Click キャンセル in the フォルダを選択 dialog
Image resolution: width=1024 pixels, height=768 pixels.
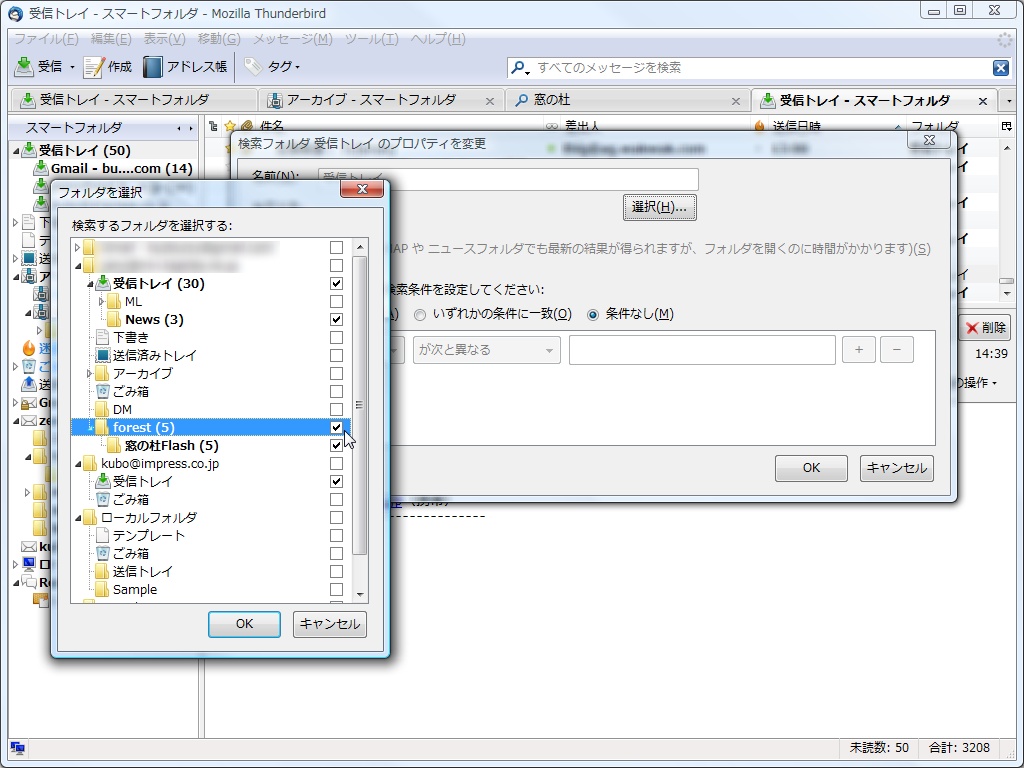tap(330, 624)
